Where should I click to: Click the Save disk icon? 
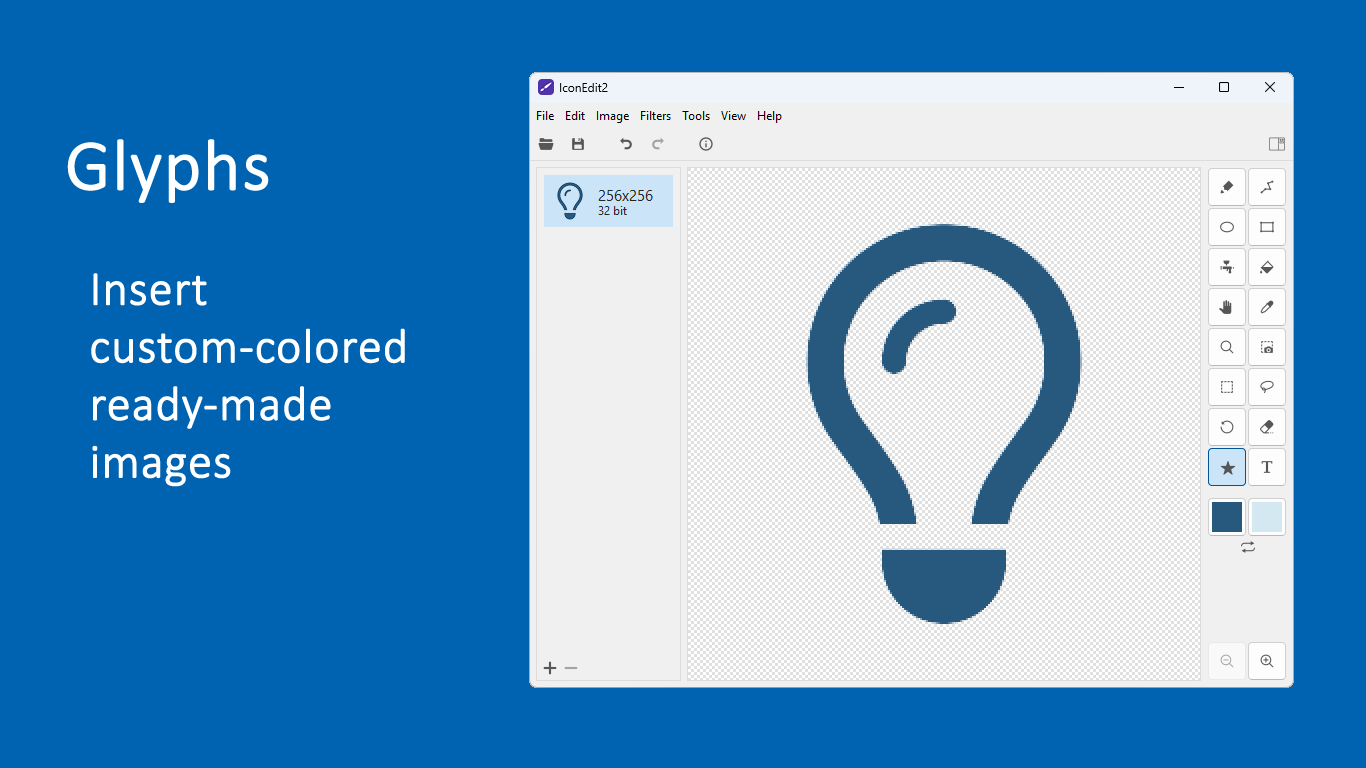tap(578, 144)
